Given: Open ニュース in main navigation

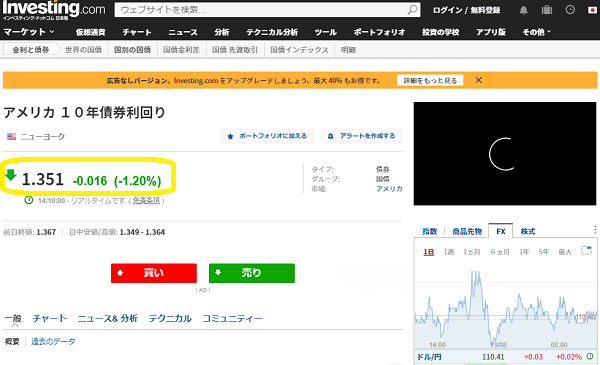Looking at the screenshot, I should [183, 32].
